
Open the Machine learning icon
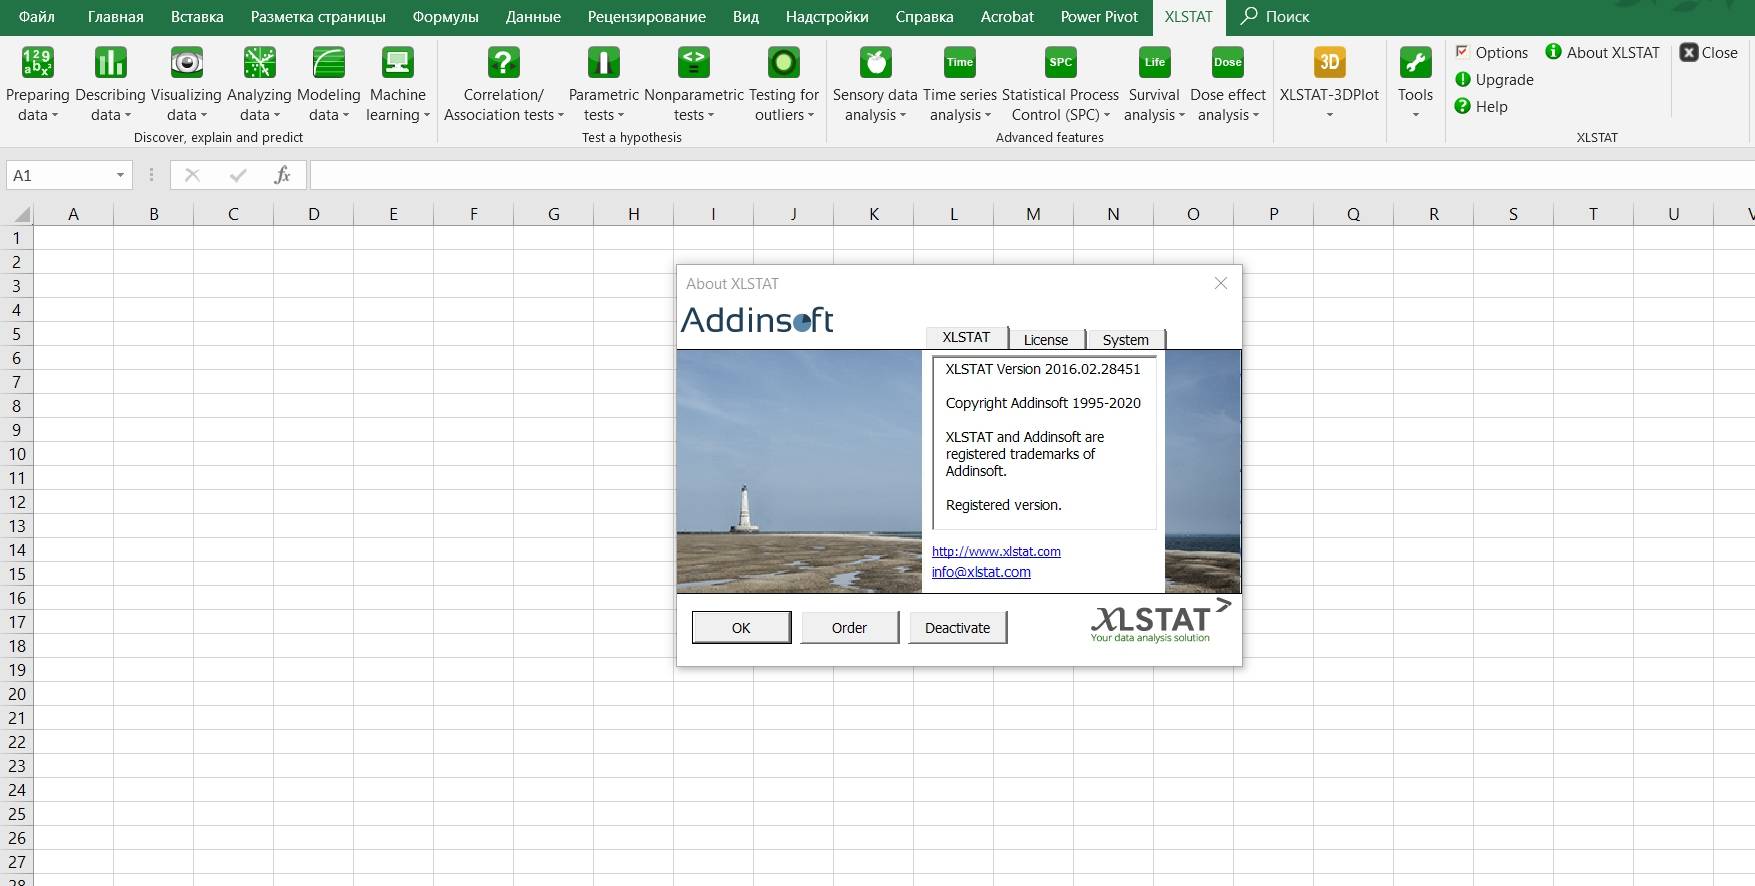click(398, 63)
